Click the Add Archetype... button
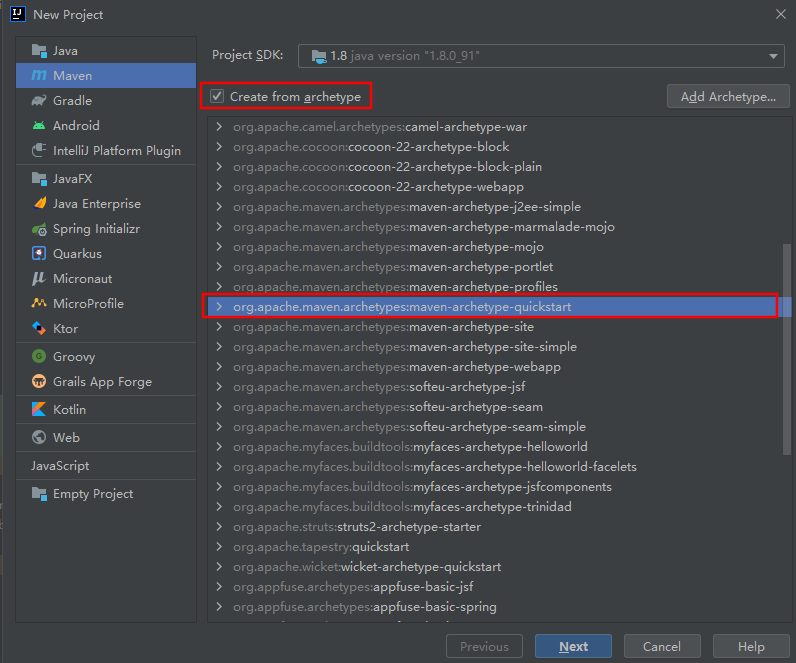 click(x=728, y=96)
